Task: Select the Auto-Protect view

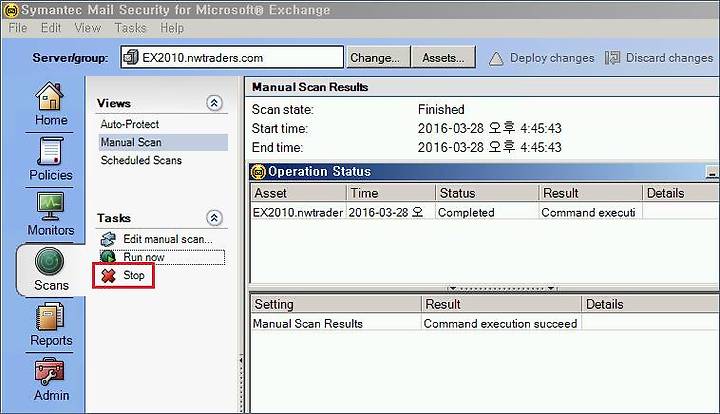Action: pos(130,124)
